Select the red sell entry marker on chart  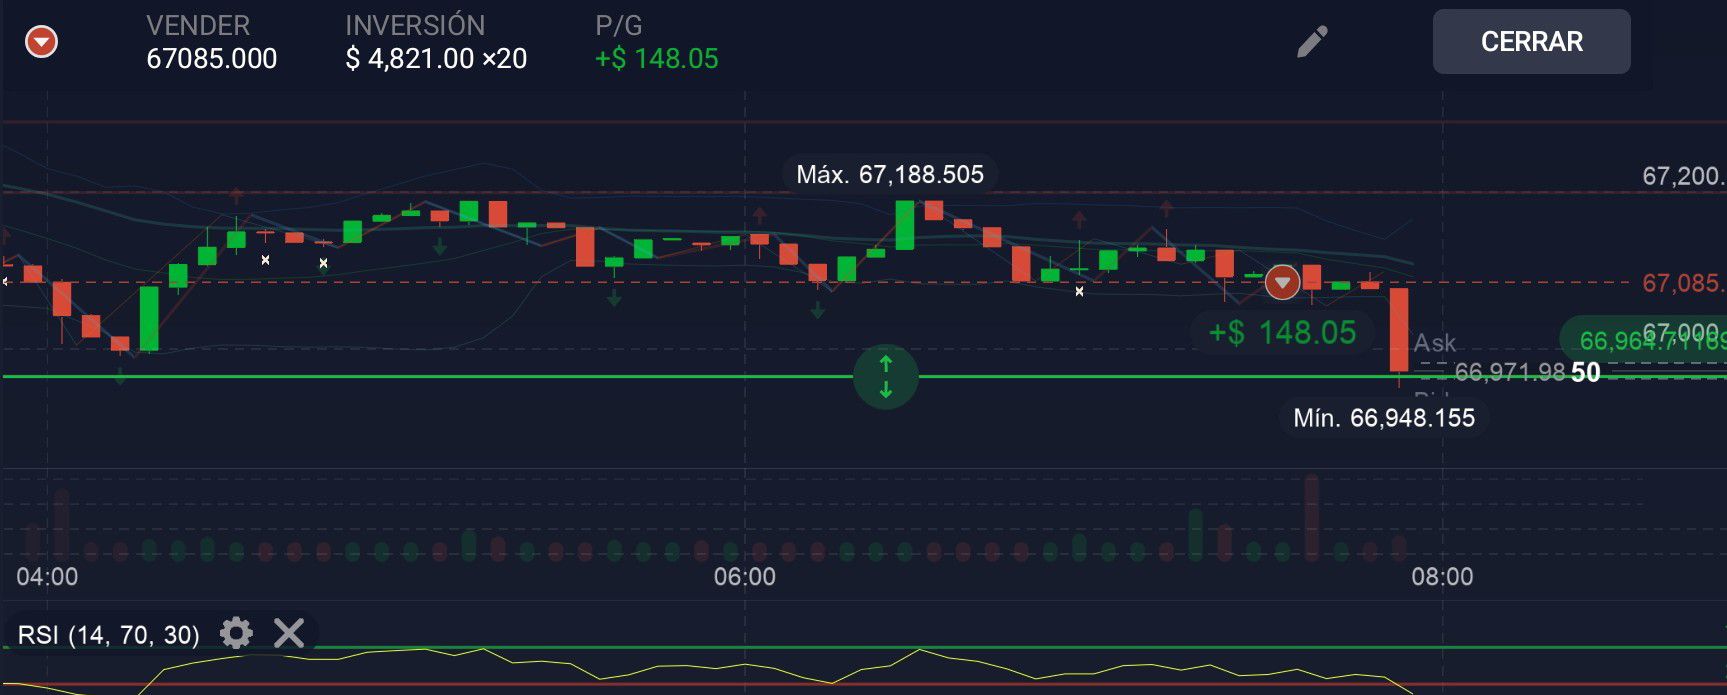click(1282, 283)
